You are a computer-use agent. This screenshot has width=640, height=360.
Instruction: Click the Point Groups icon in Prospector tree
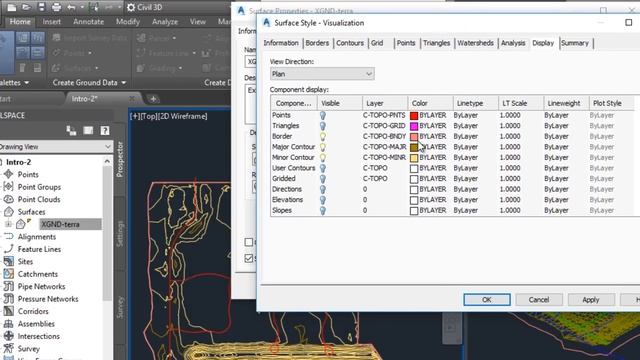click(x=9, y=187)
